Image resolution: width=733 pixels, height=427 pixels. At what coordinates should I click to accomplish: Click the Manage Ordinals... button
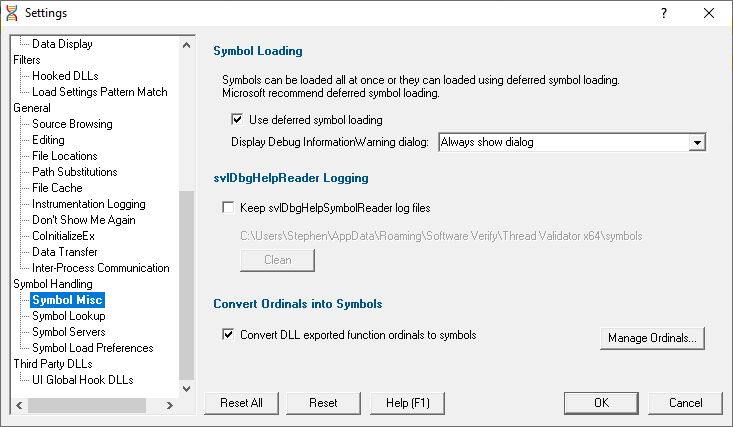pos(652,338)
